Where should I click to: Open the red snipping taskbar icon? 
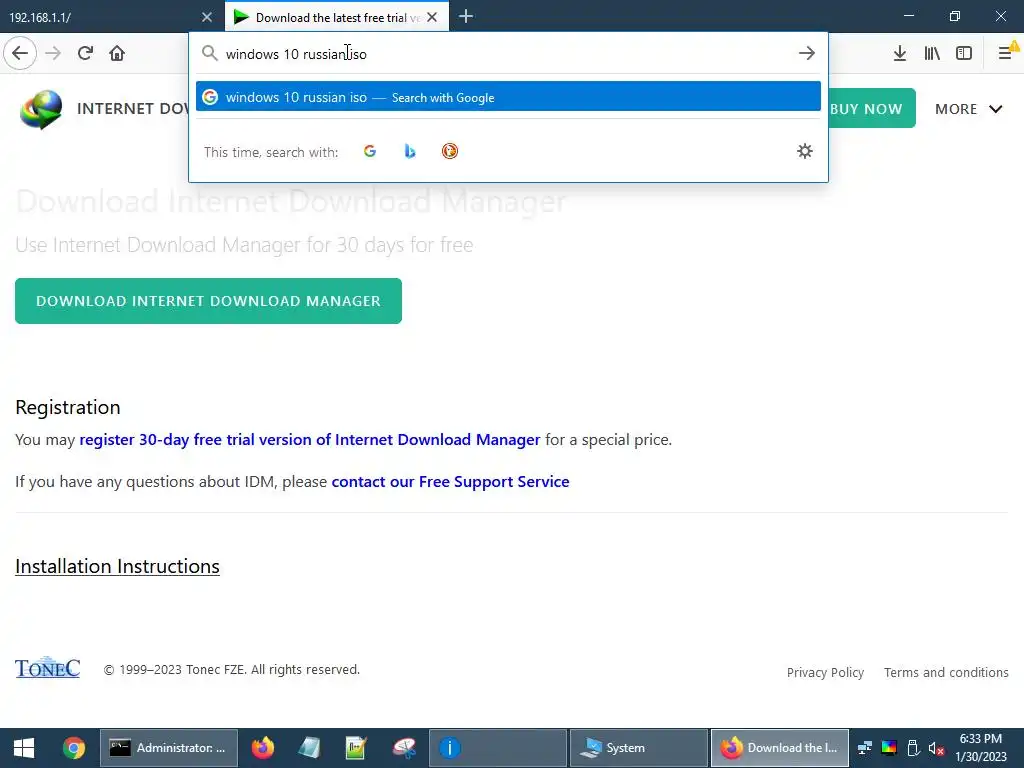tap(404, 748)
